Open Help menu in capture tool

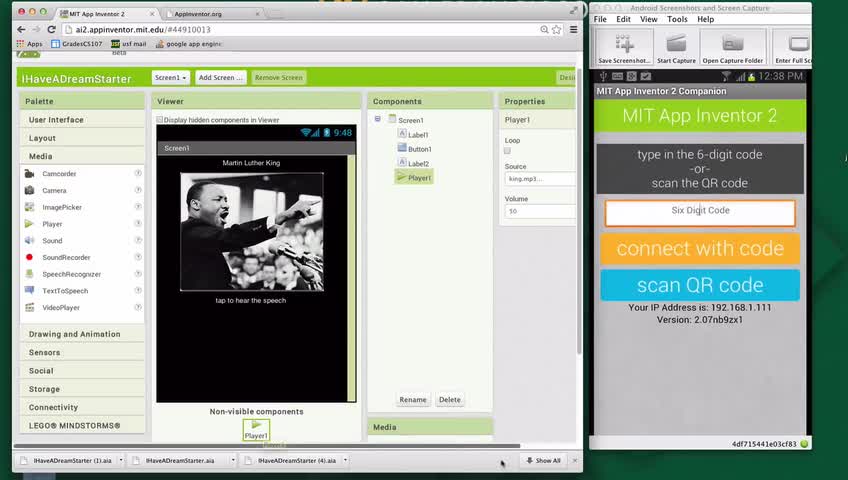[705, 19]
